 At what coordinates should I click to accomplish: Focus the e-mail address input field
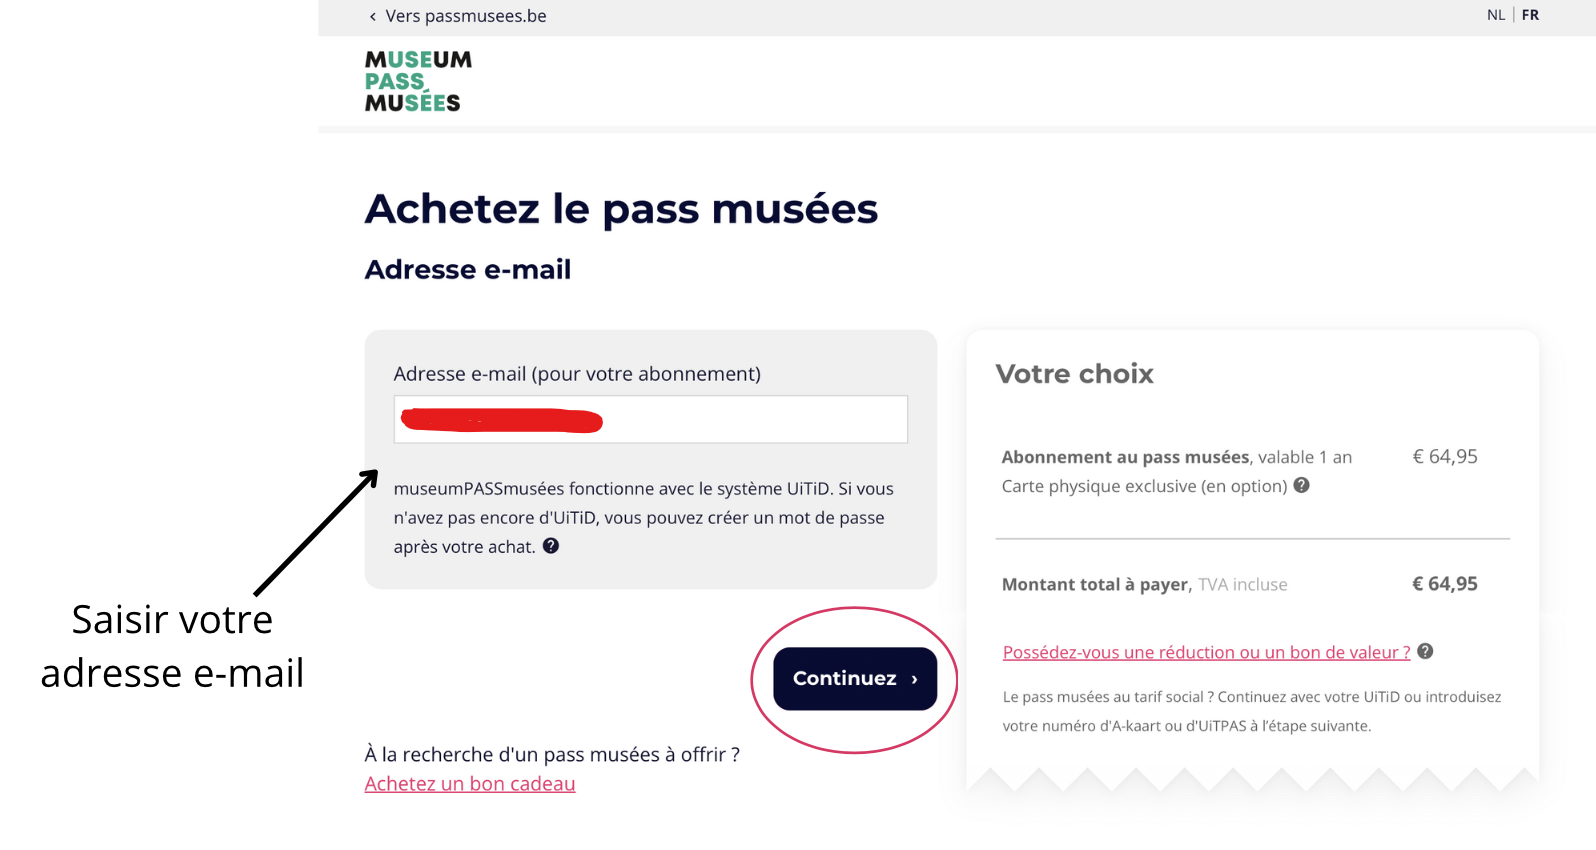tap(651, 419)
